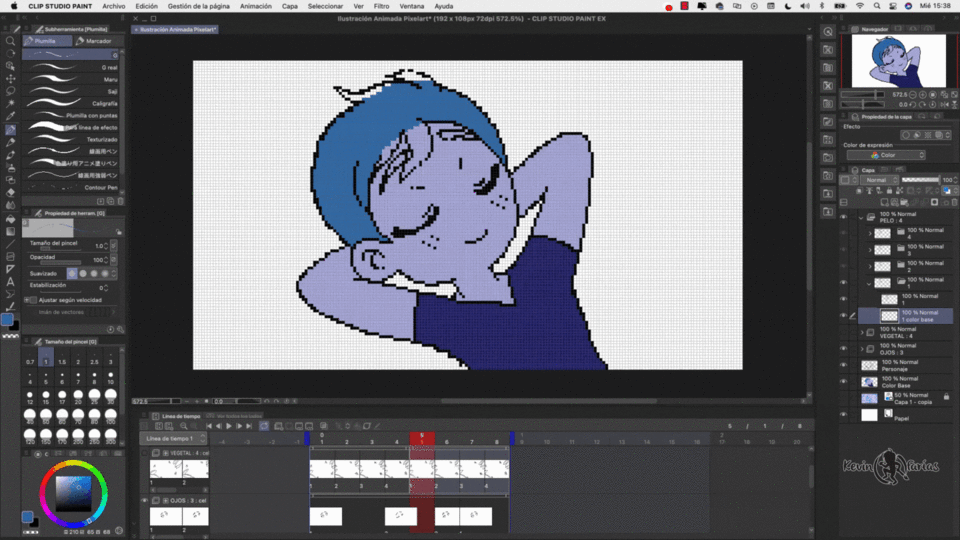Click frame 3 on timeline ruler
The height and width of the screenshot is (540, 960).
pyautogui.click(x=372, y=441)
